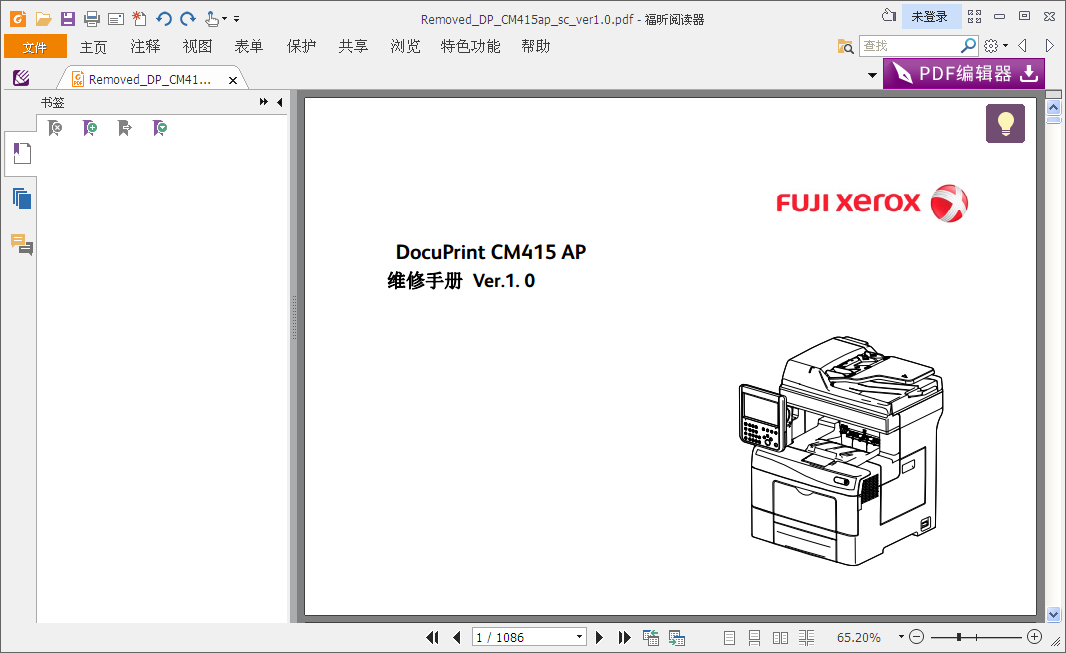
Task: Click the folder search icon near find box
Action: pos(845,46)
